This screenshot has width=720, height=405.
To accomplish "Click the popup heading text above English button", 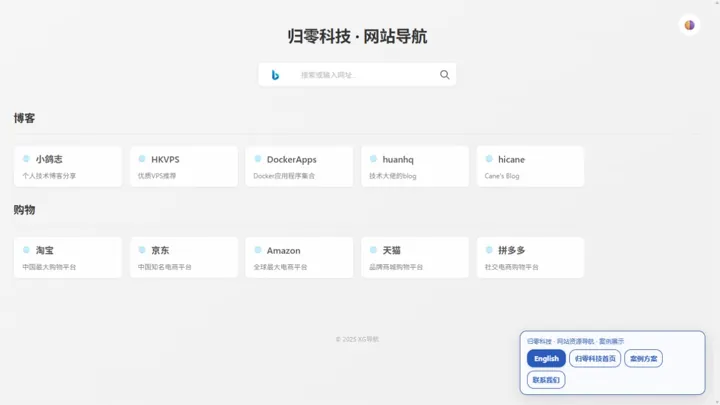I will point(575,341).
